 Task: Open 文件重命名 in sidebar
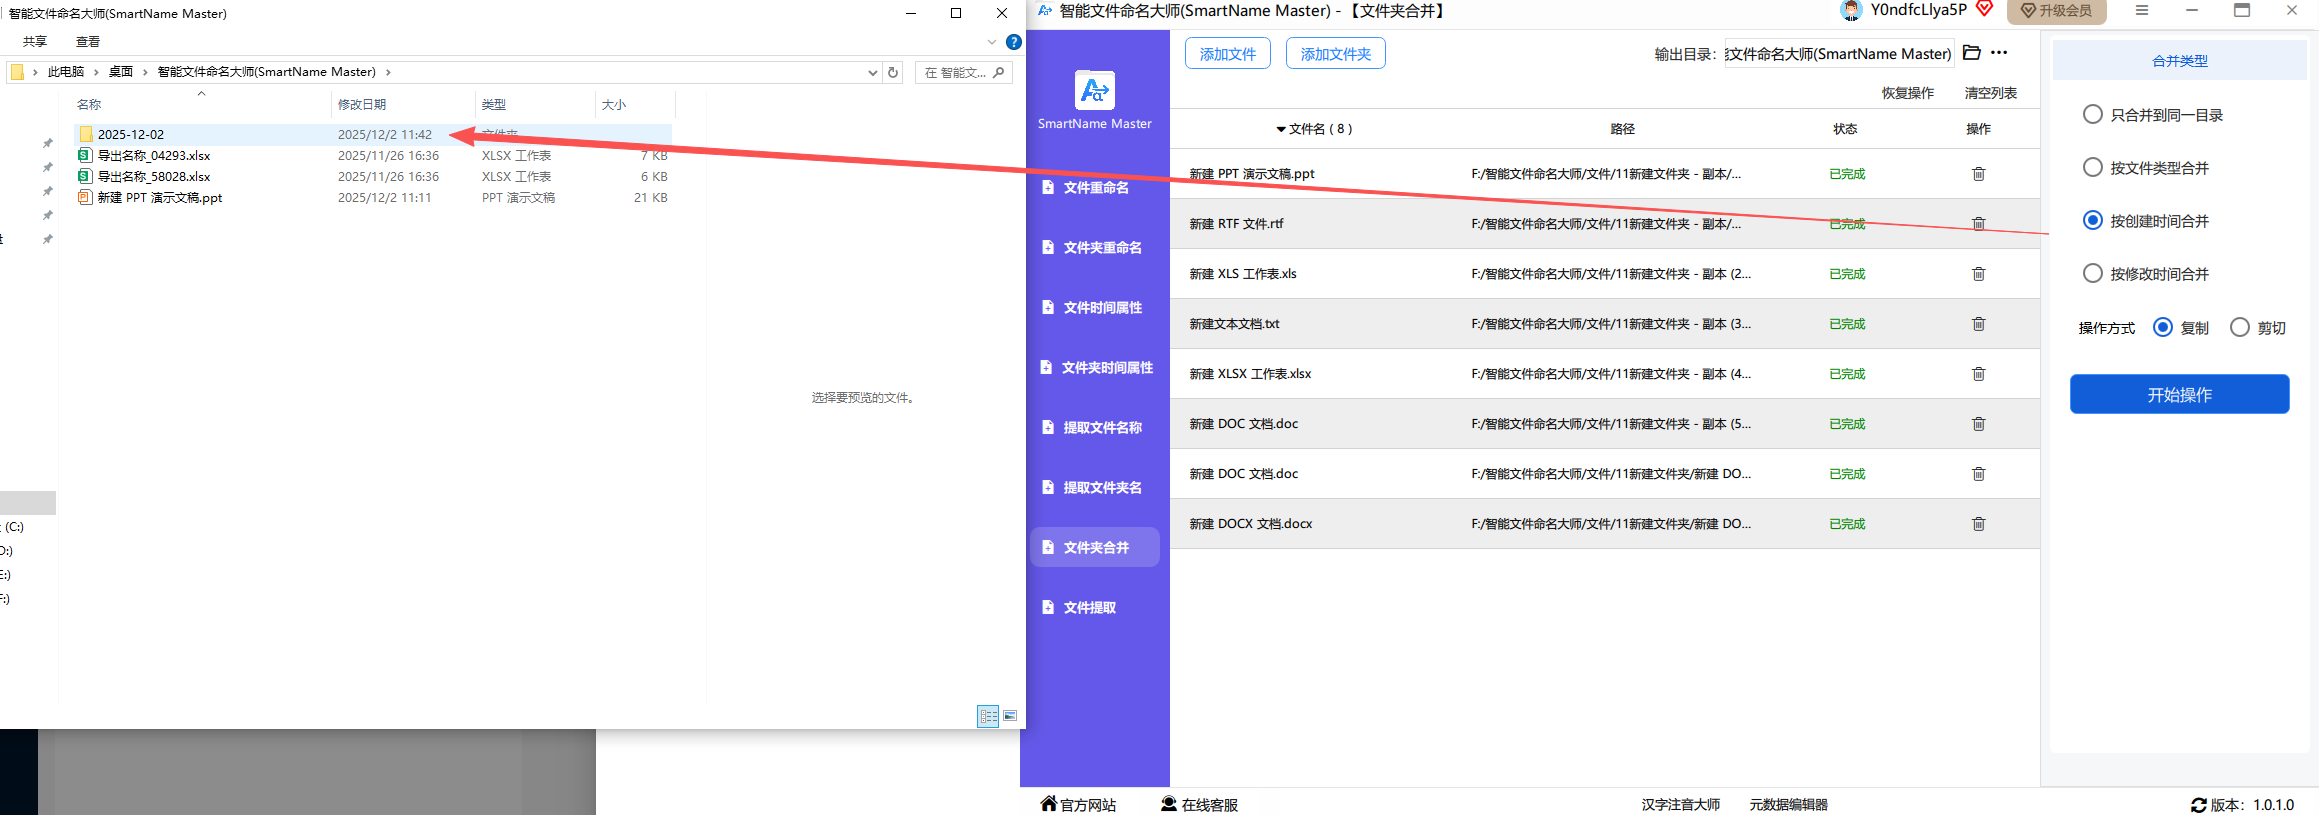(x=1095, y=188)
